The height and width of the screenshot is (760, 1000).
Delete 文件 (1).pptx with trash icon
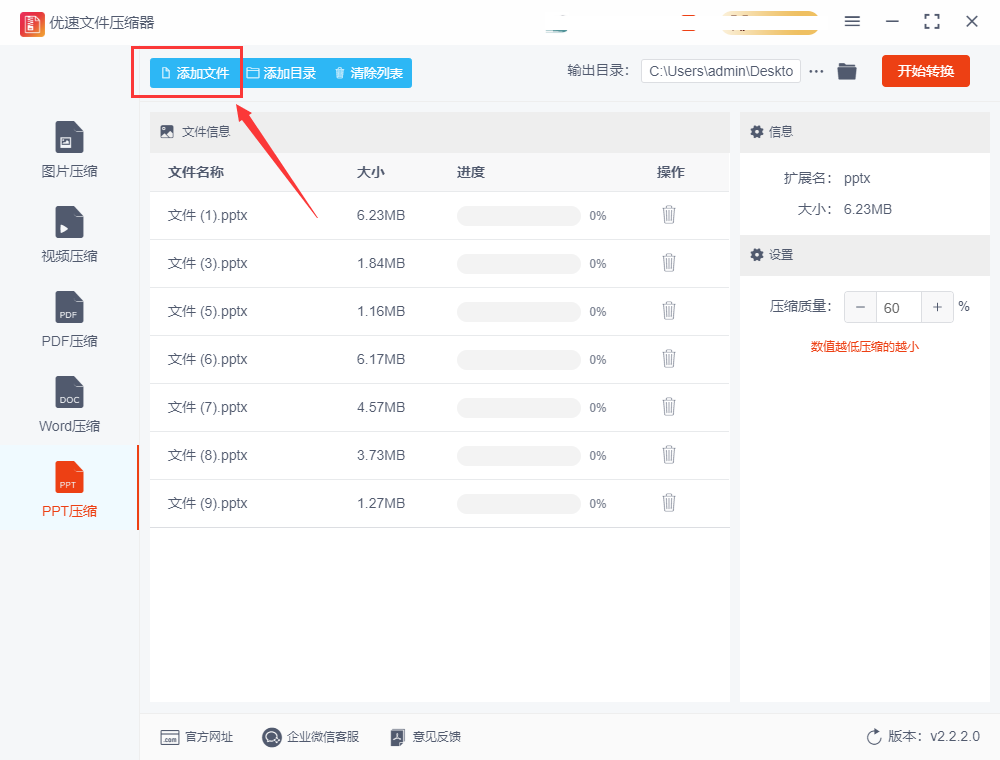(x=668, y=215)
